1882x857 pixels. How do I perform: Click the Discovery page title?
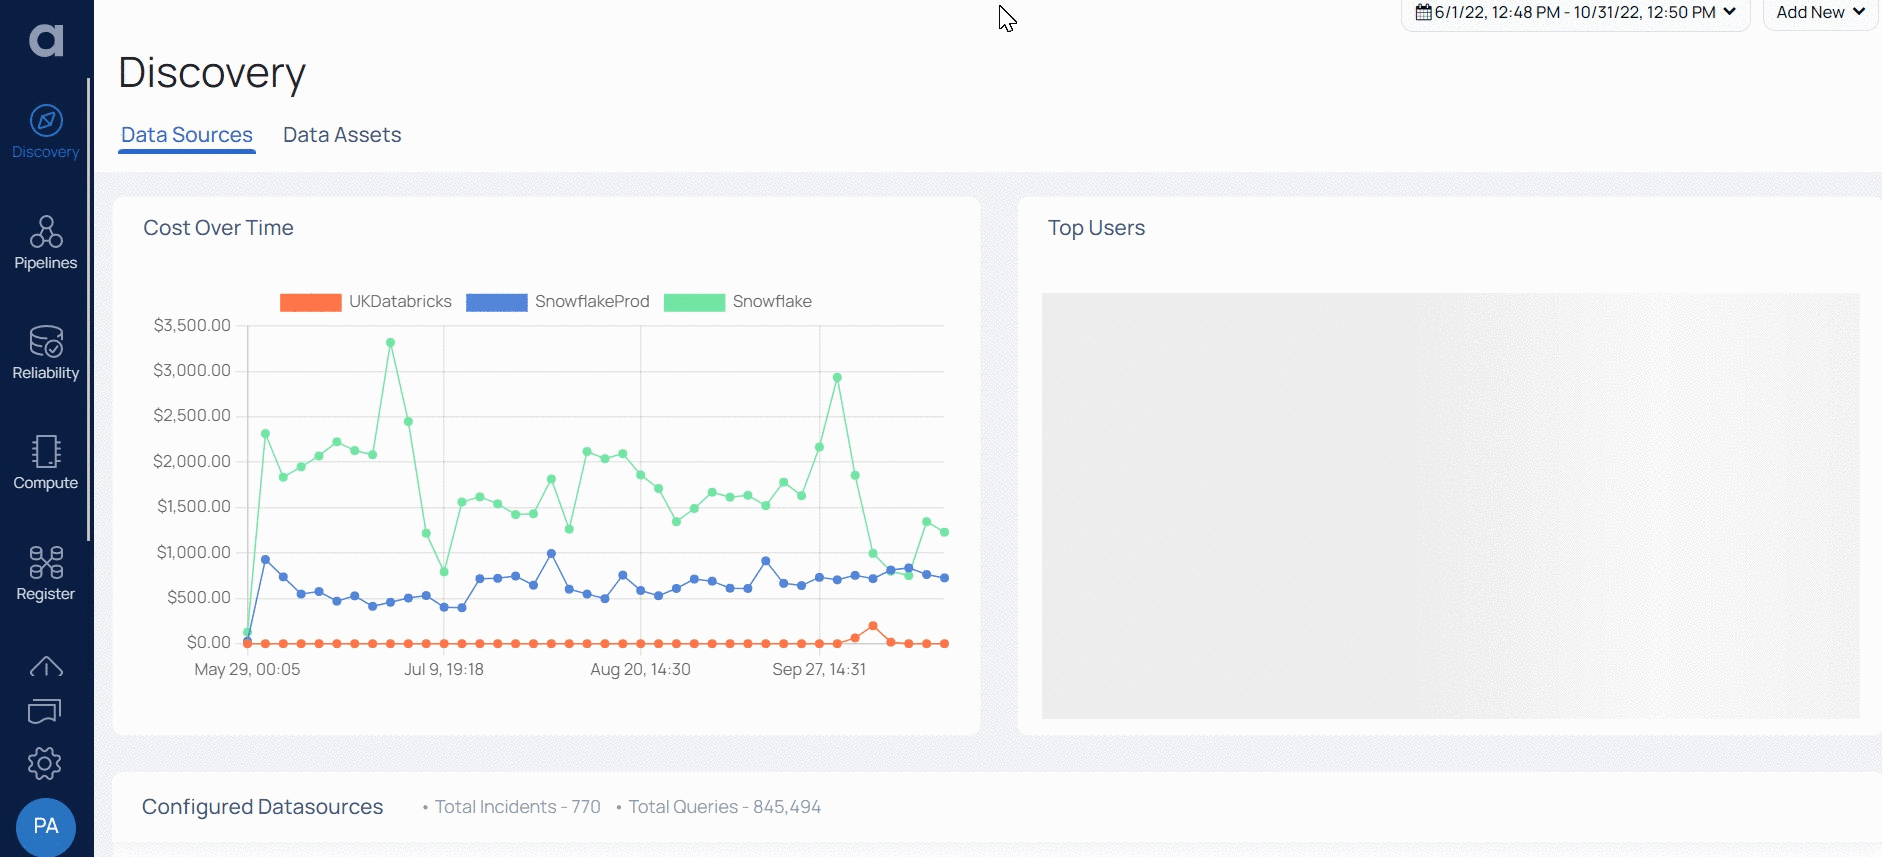click(212, 73)
